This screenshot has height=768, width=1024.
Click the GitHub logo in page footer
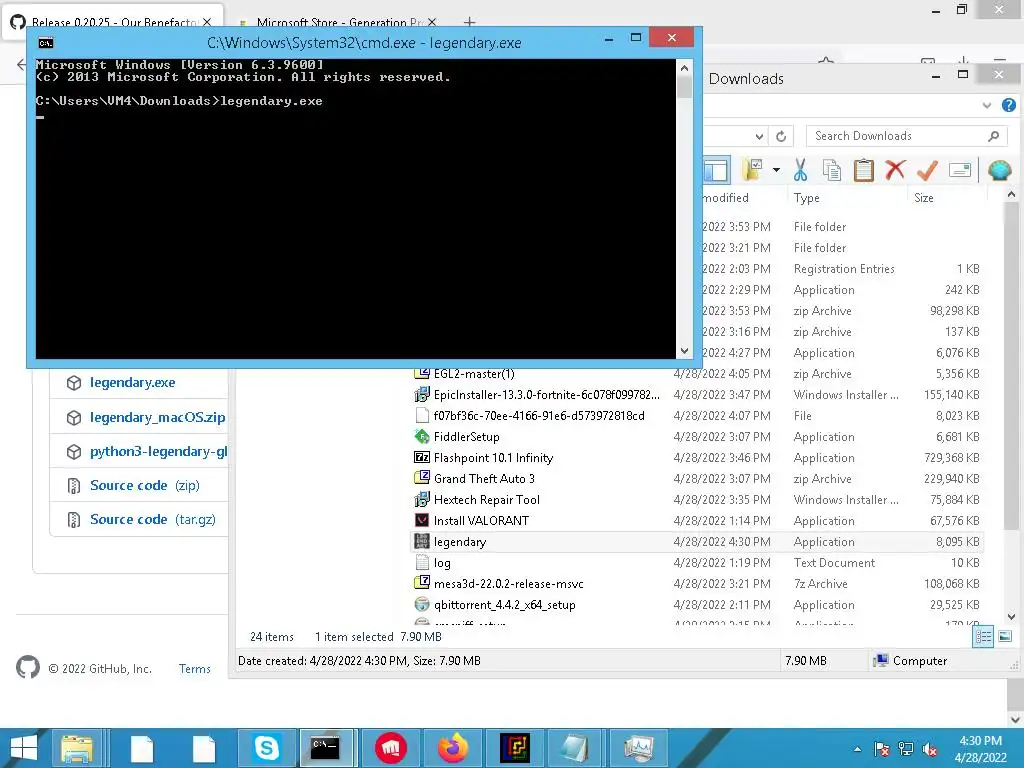pos(27,667)
